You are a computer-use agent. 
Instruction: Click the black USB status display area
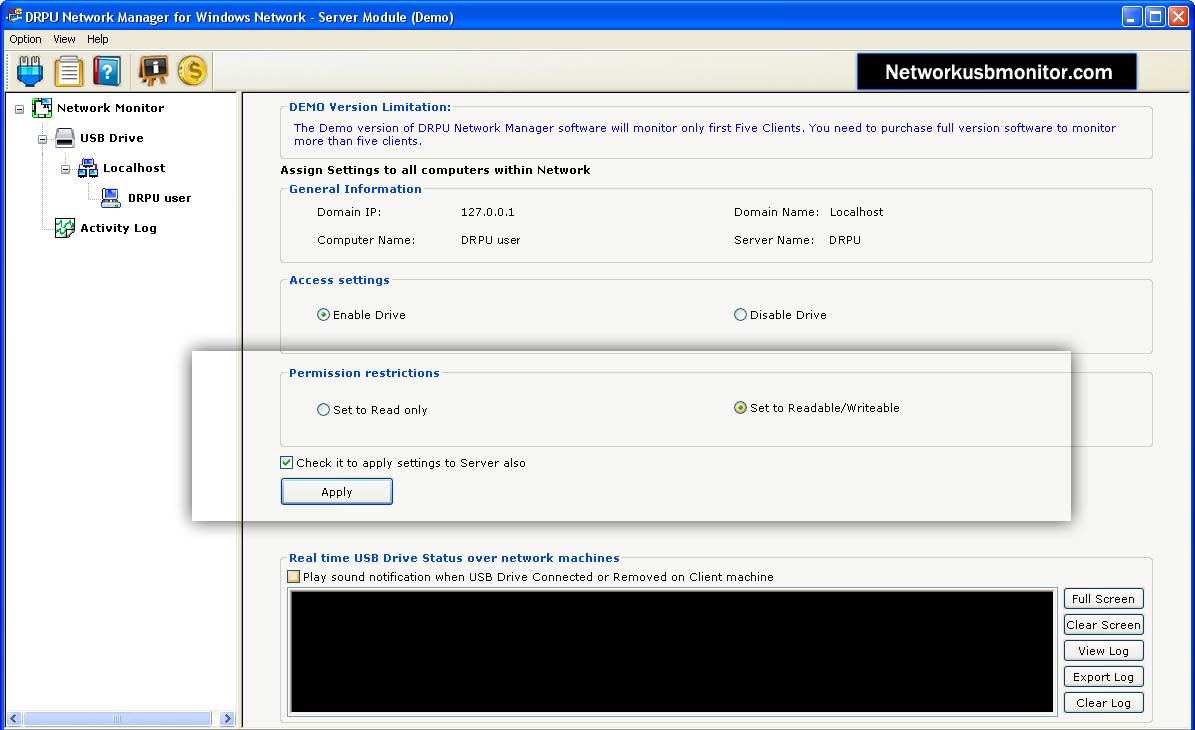[x=672, y=652]
